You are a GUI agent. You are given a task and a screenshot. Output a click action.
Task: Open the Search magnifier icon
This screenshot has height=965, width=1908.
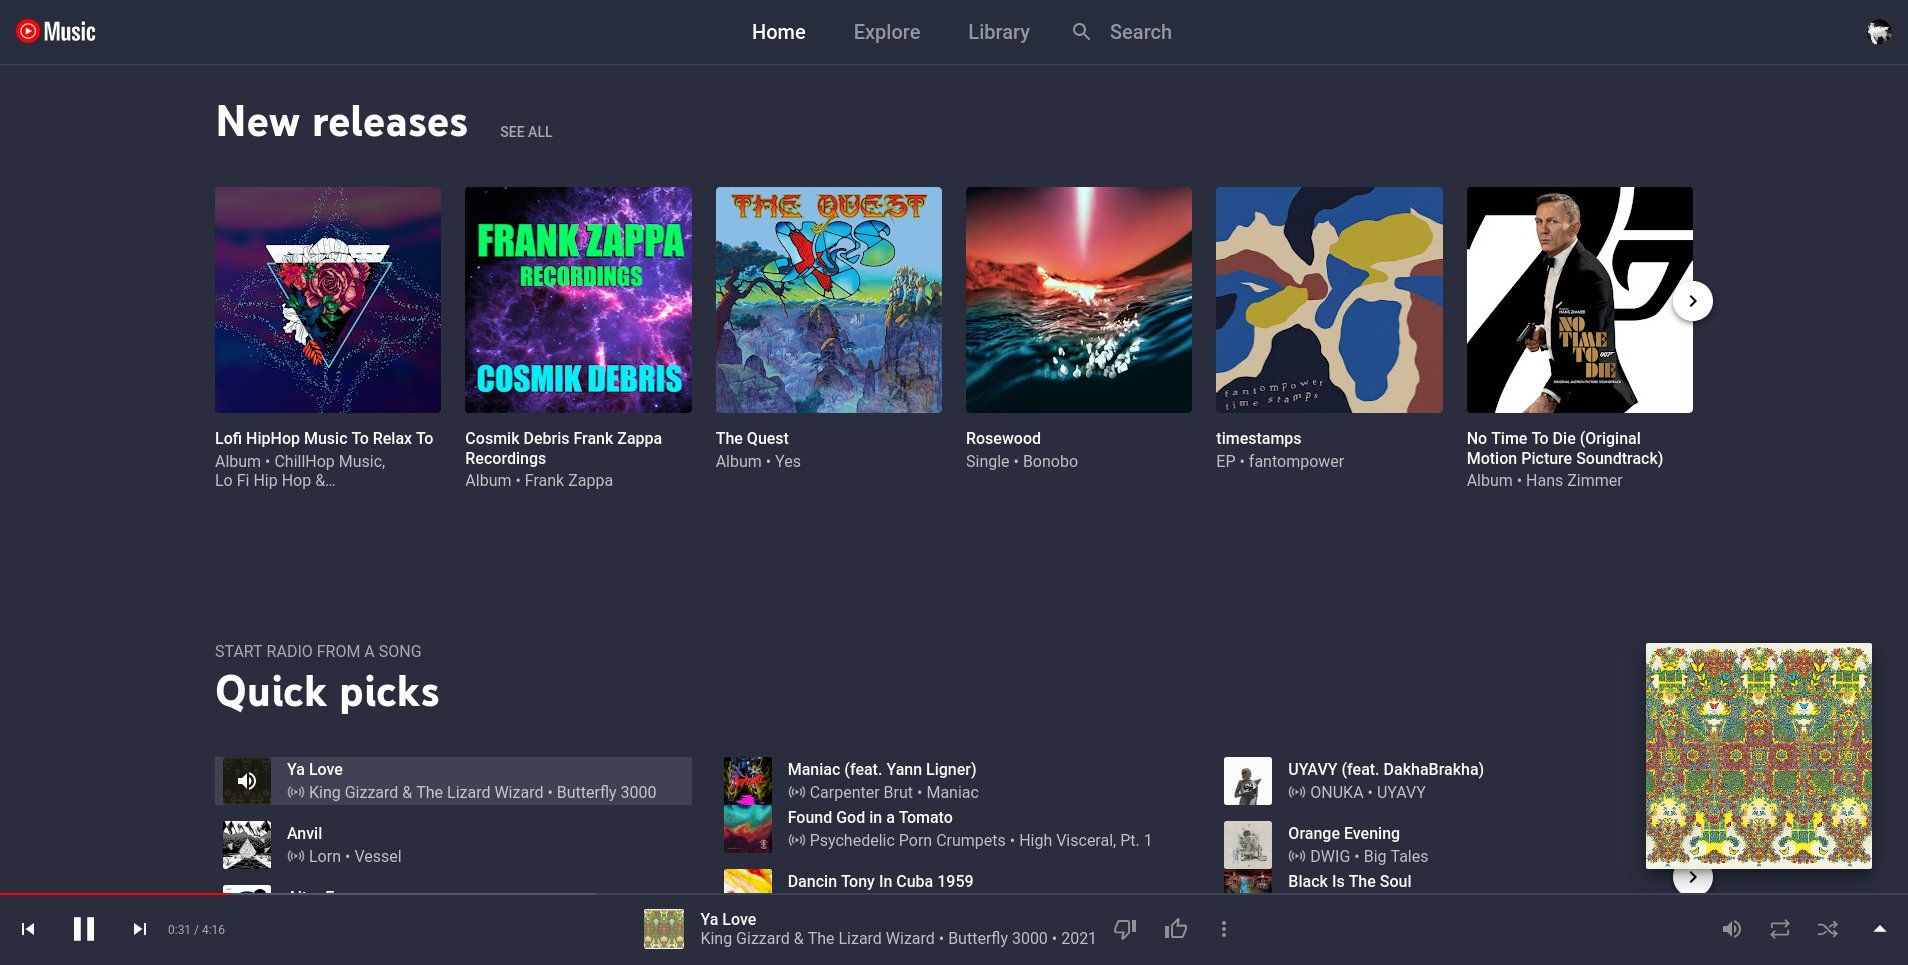(x=1081, y=32)
